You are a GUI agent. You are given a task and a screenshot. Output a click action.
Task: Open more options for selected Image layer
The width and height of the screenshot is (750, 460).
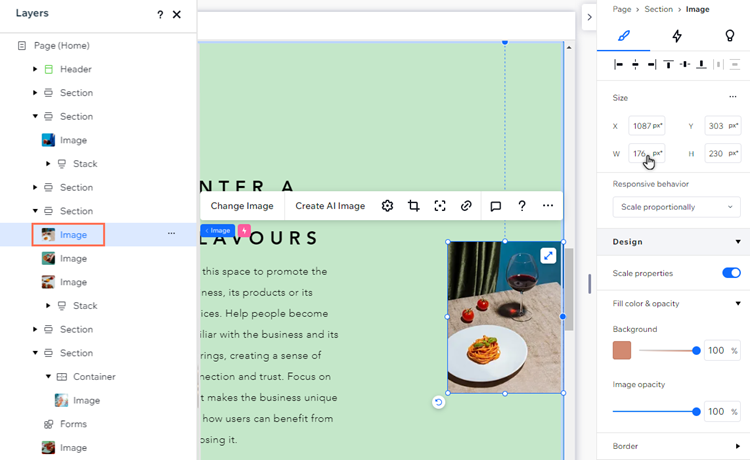171,233
